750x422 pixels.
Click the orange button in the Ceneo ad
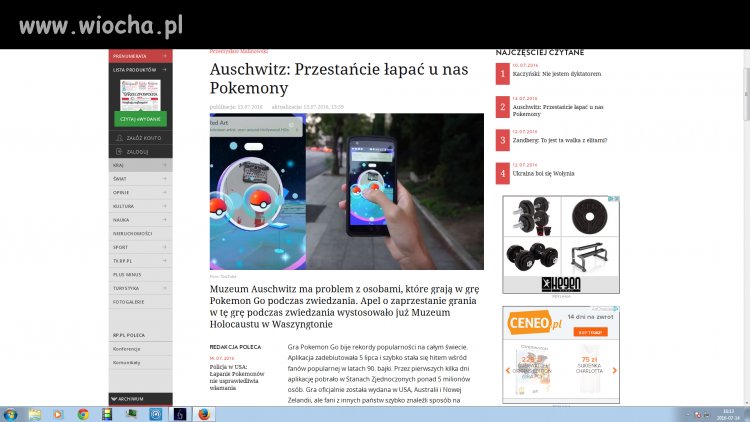(590, 332)
